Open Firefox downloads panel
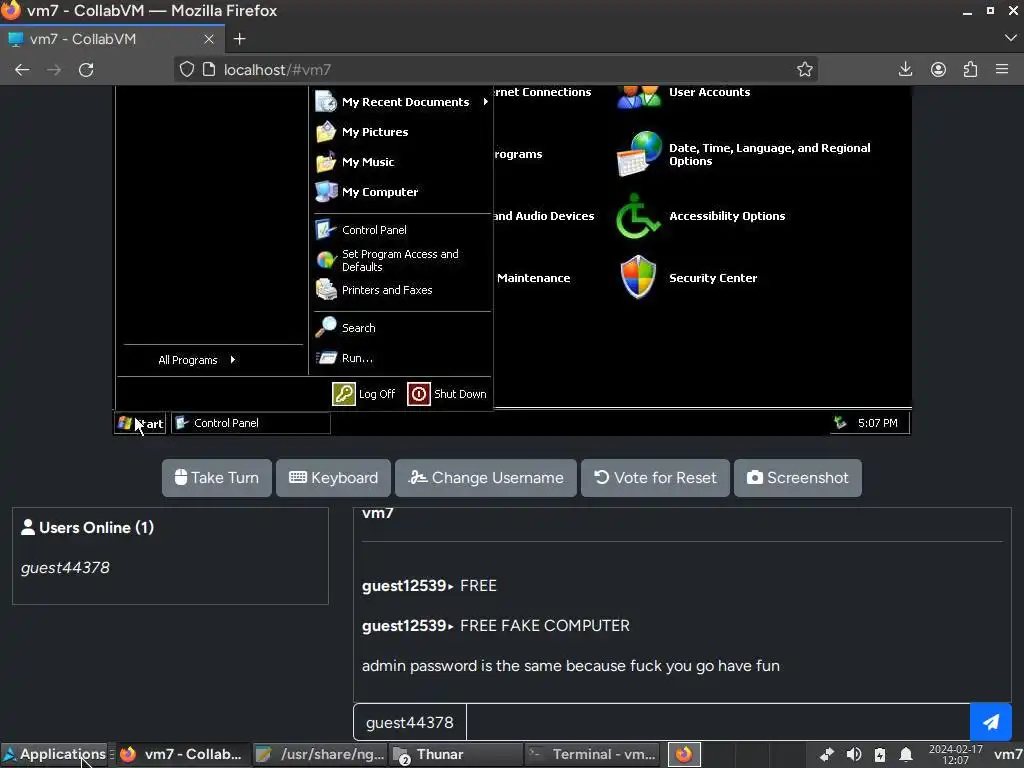1024x768 pixels. (905, 69)
